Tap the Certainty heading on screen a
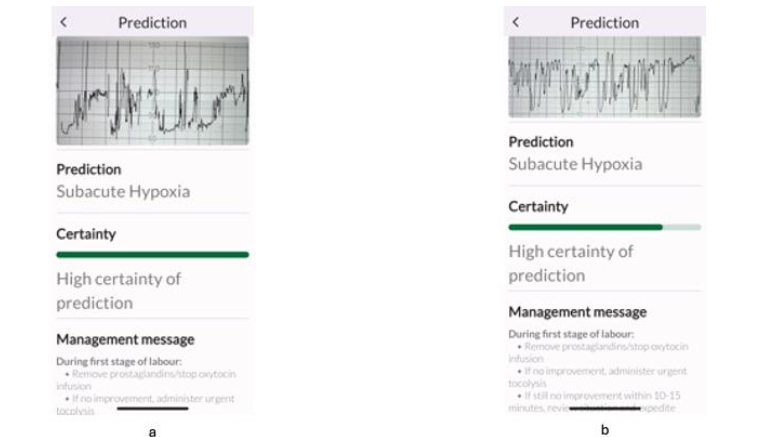Screen dimensions: 764x437 click(x=86, y=234)
